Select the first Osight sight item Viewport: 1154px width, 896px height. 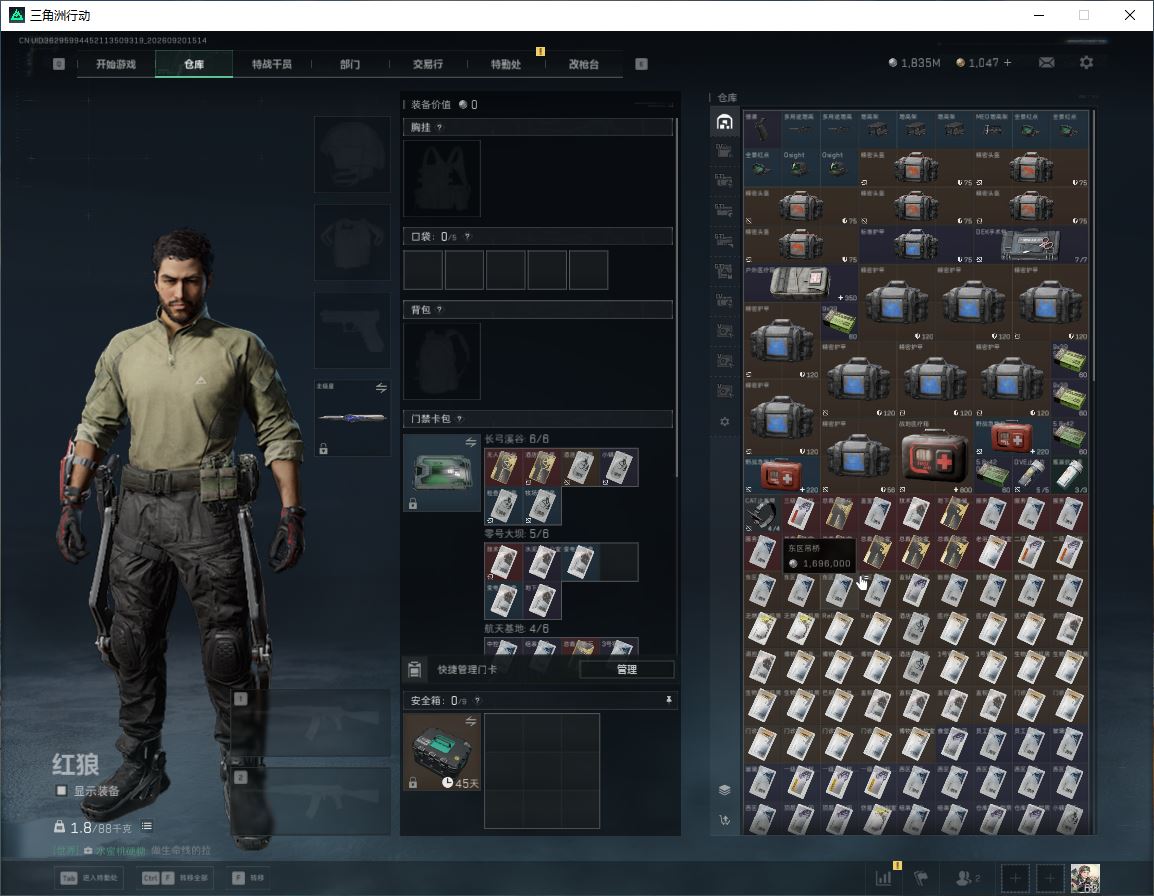pyautogui.click(x=800, y=168)
